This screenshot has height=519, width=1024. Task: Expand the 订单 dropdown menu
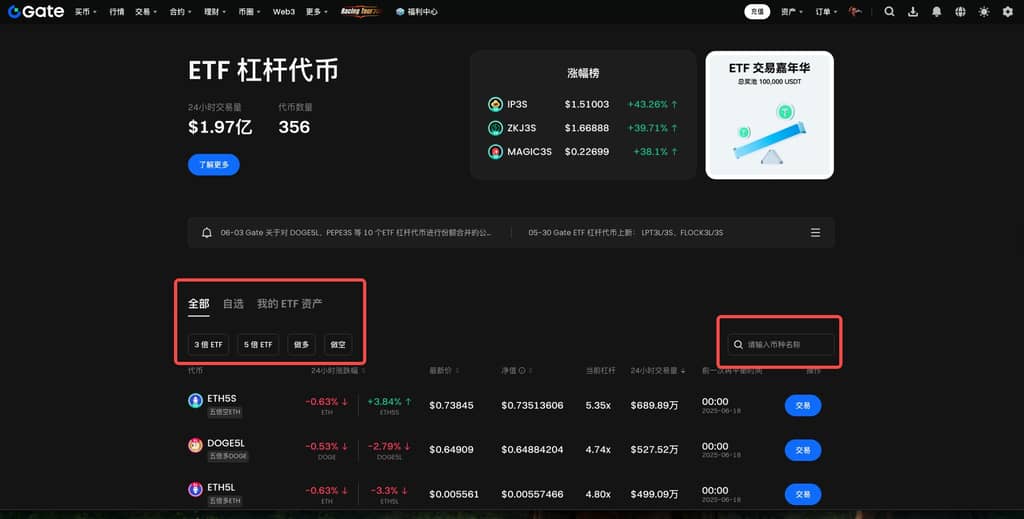[826, 12]
